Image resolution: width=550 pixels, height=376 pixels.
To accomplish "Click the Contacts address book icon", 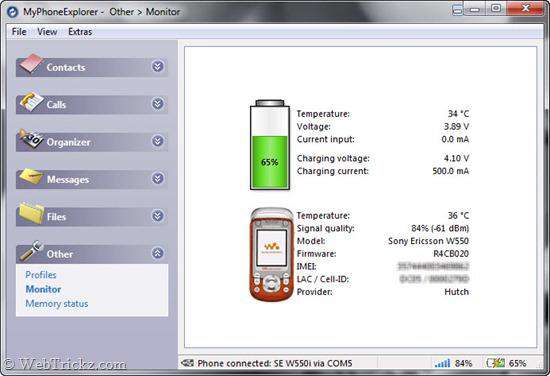I will click(31, 63).
